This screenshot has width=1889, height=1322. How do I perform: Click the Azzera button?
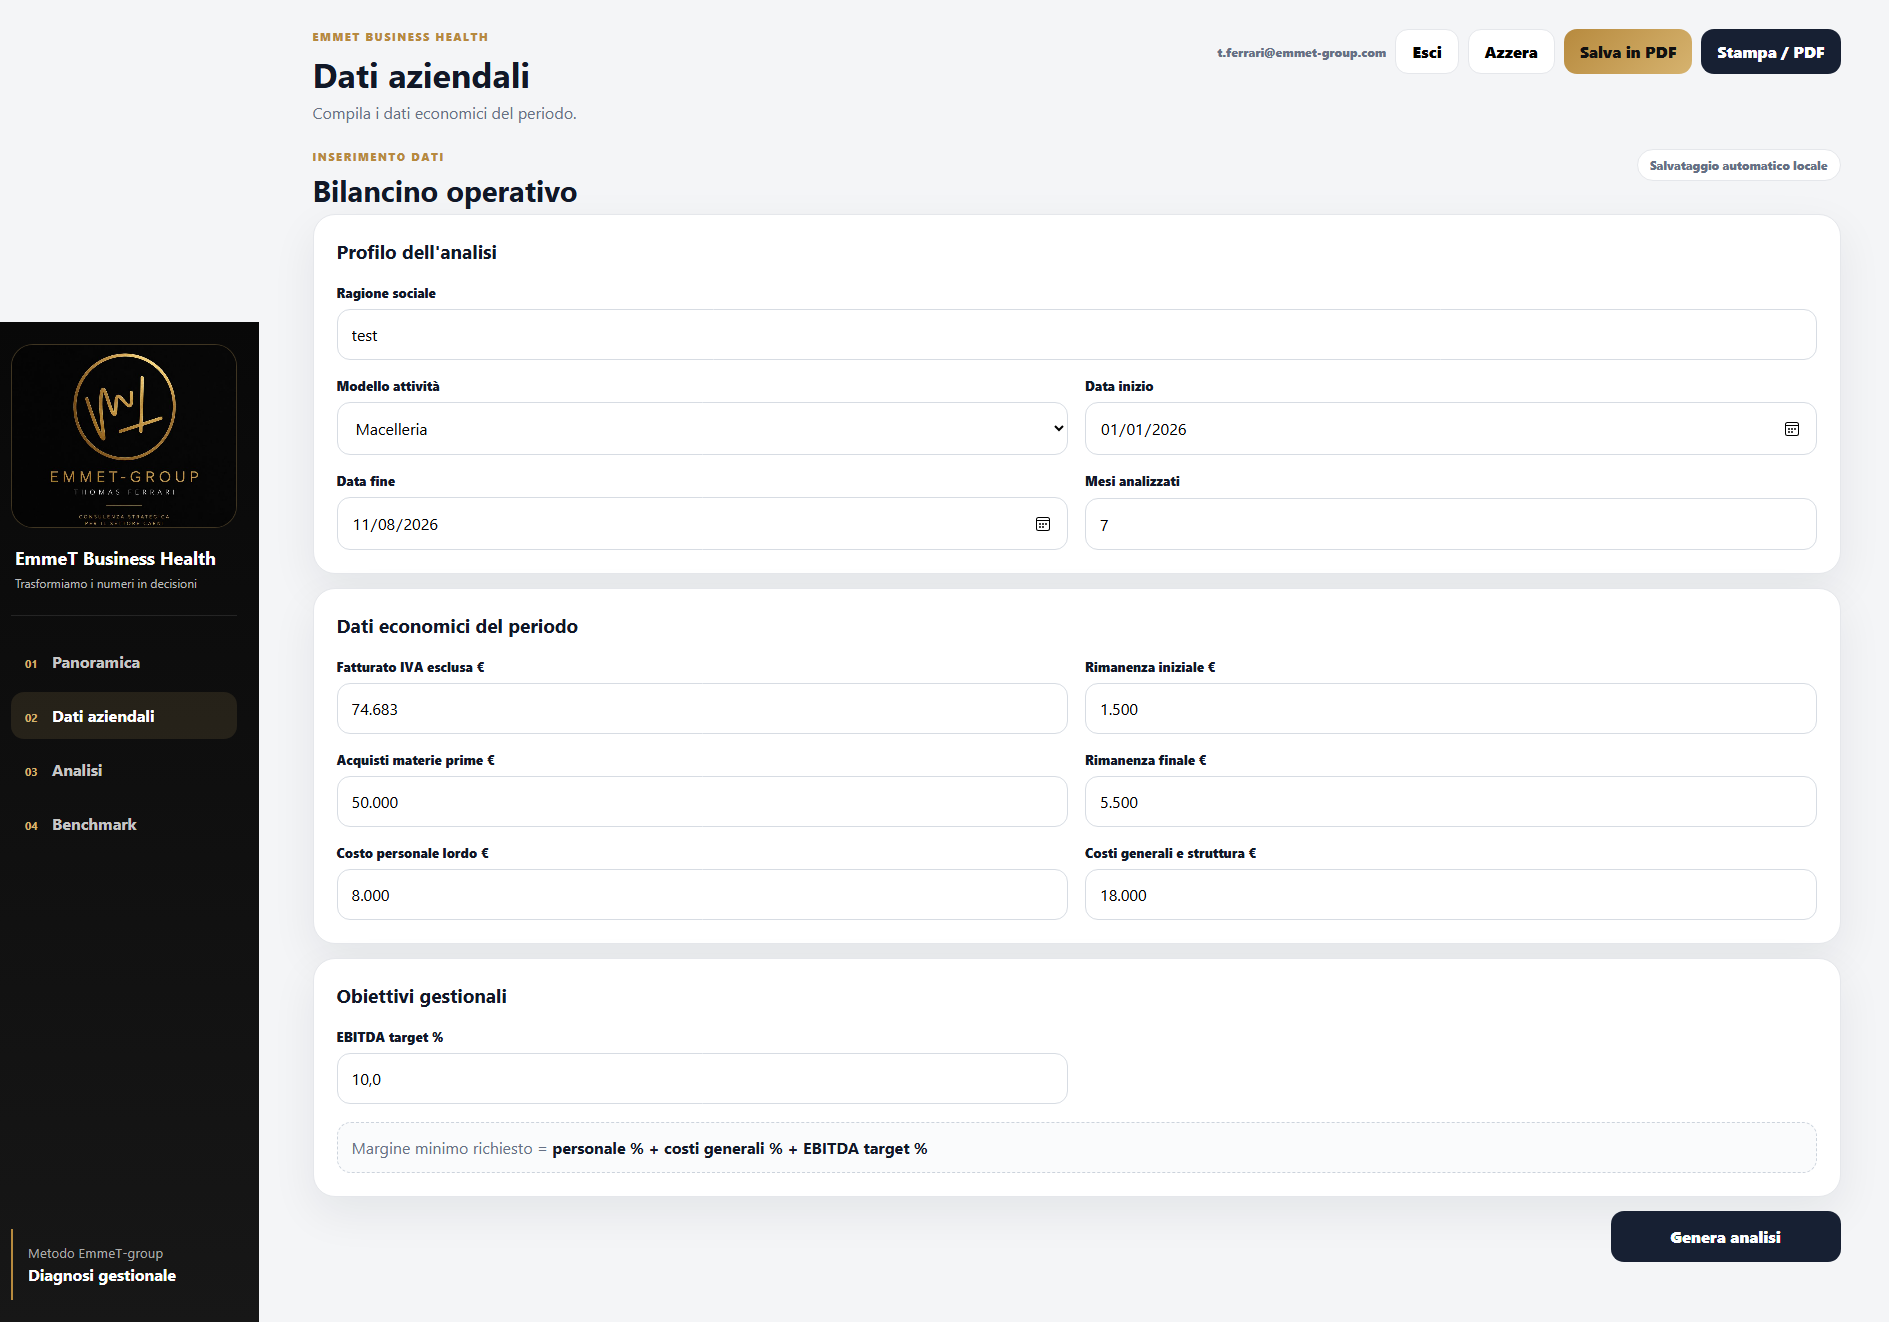coord(1511,52)
